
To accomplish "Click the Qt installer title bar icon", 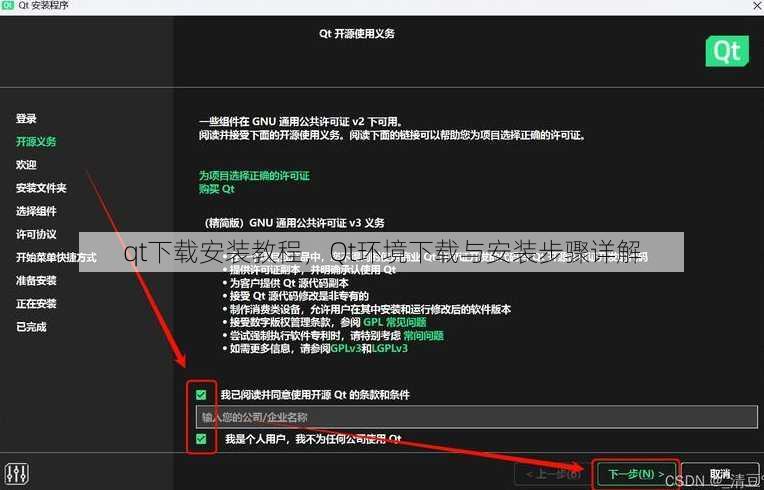I will pyautogui.click(x=7, y=5).
